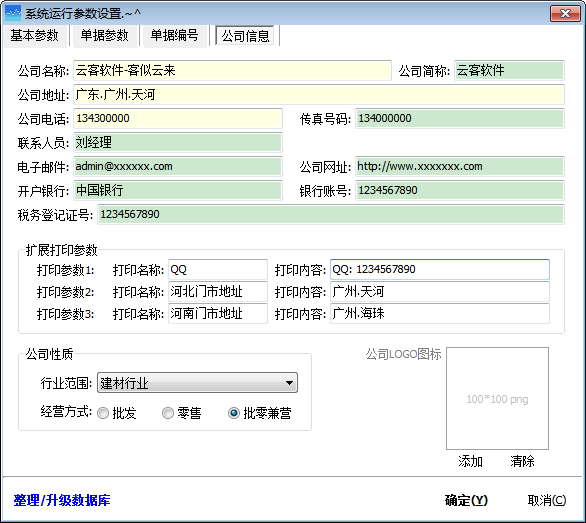The width and height of the screenshot is (586, 523).
Task: Edit 打印名称 field showing 河北门市地址
Action: click(x=218, y=292)
